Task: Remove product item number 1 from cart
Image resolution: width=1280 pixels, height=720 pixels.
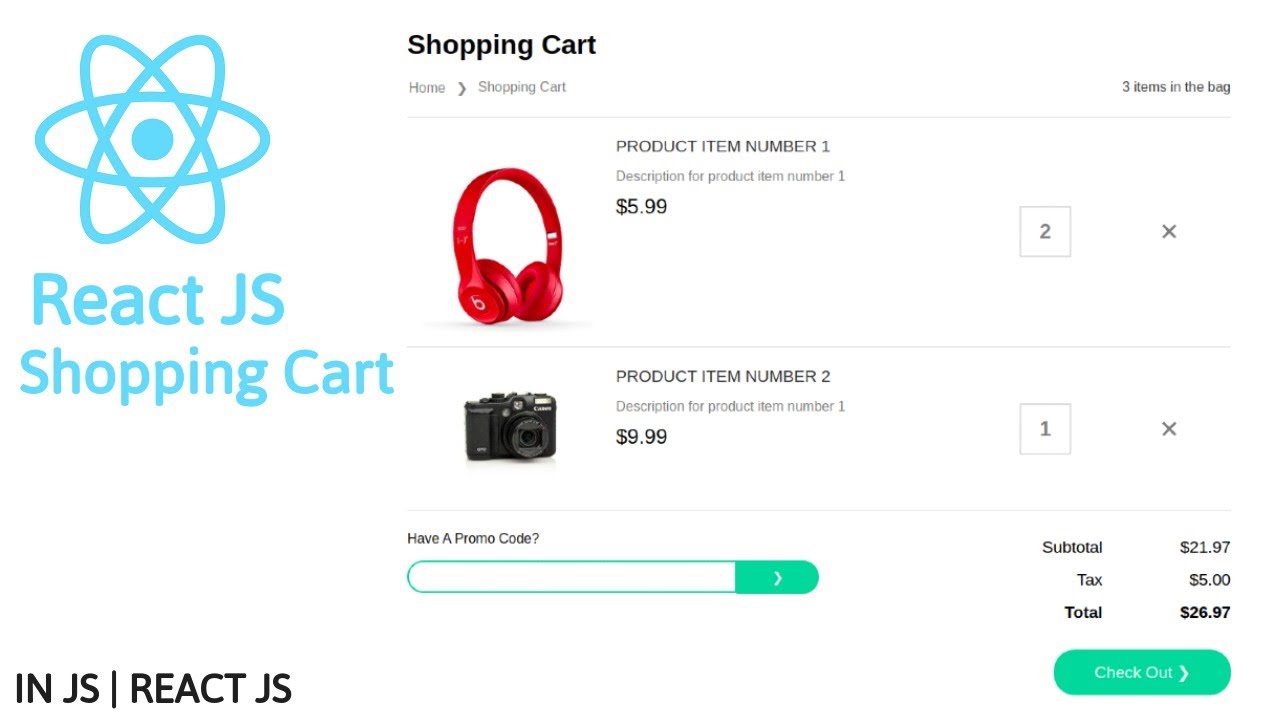Action: click(1168, 232)
